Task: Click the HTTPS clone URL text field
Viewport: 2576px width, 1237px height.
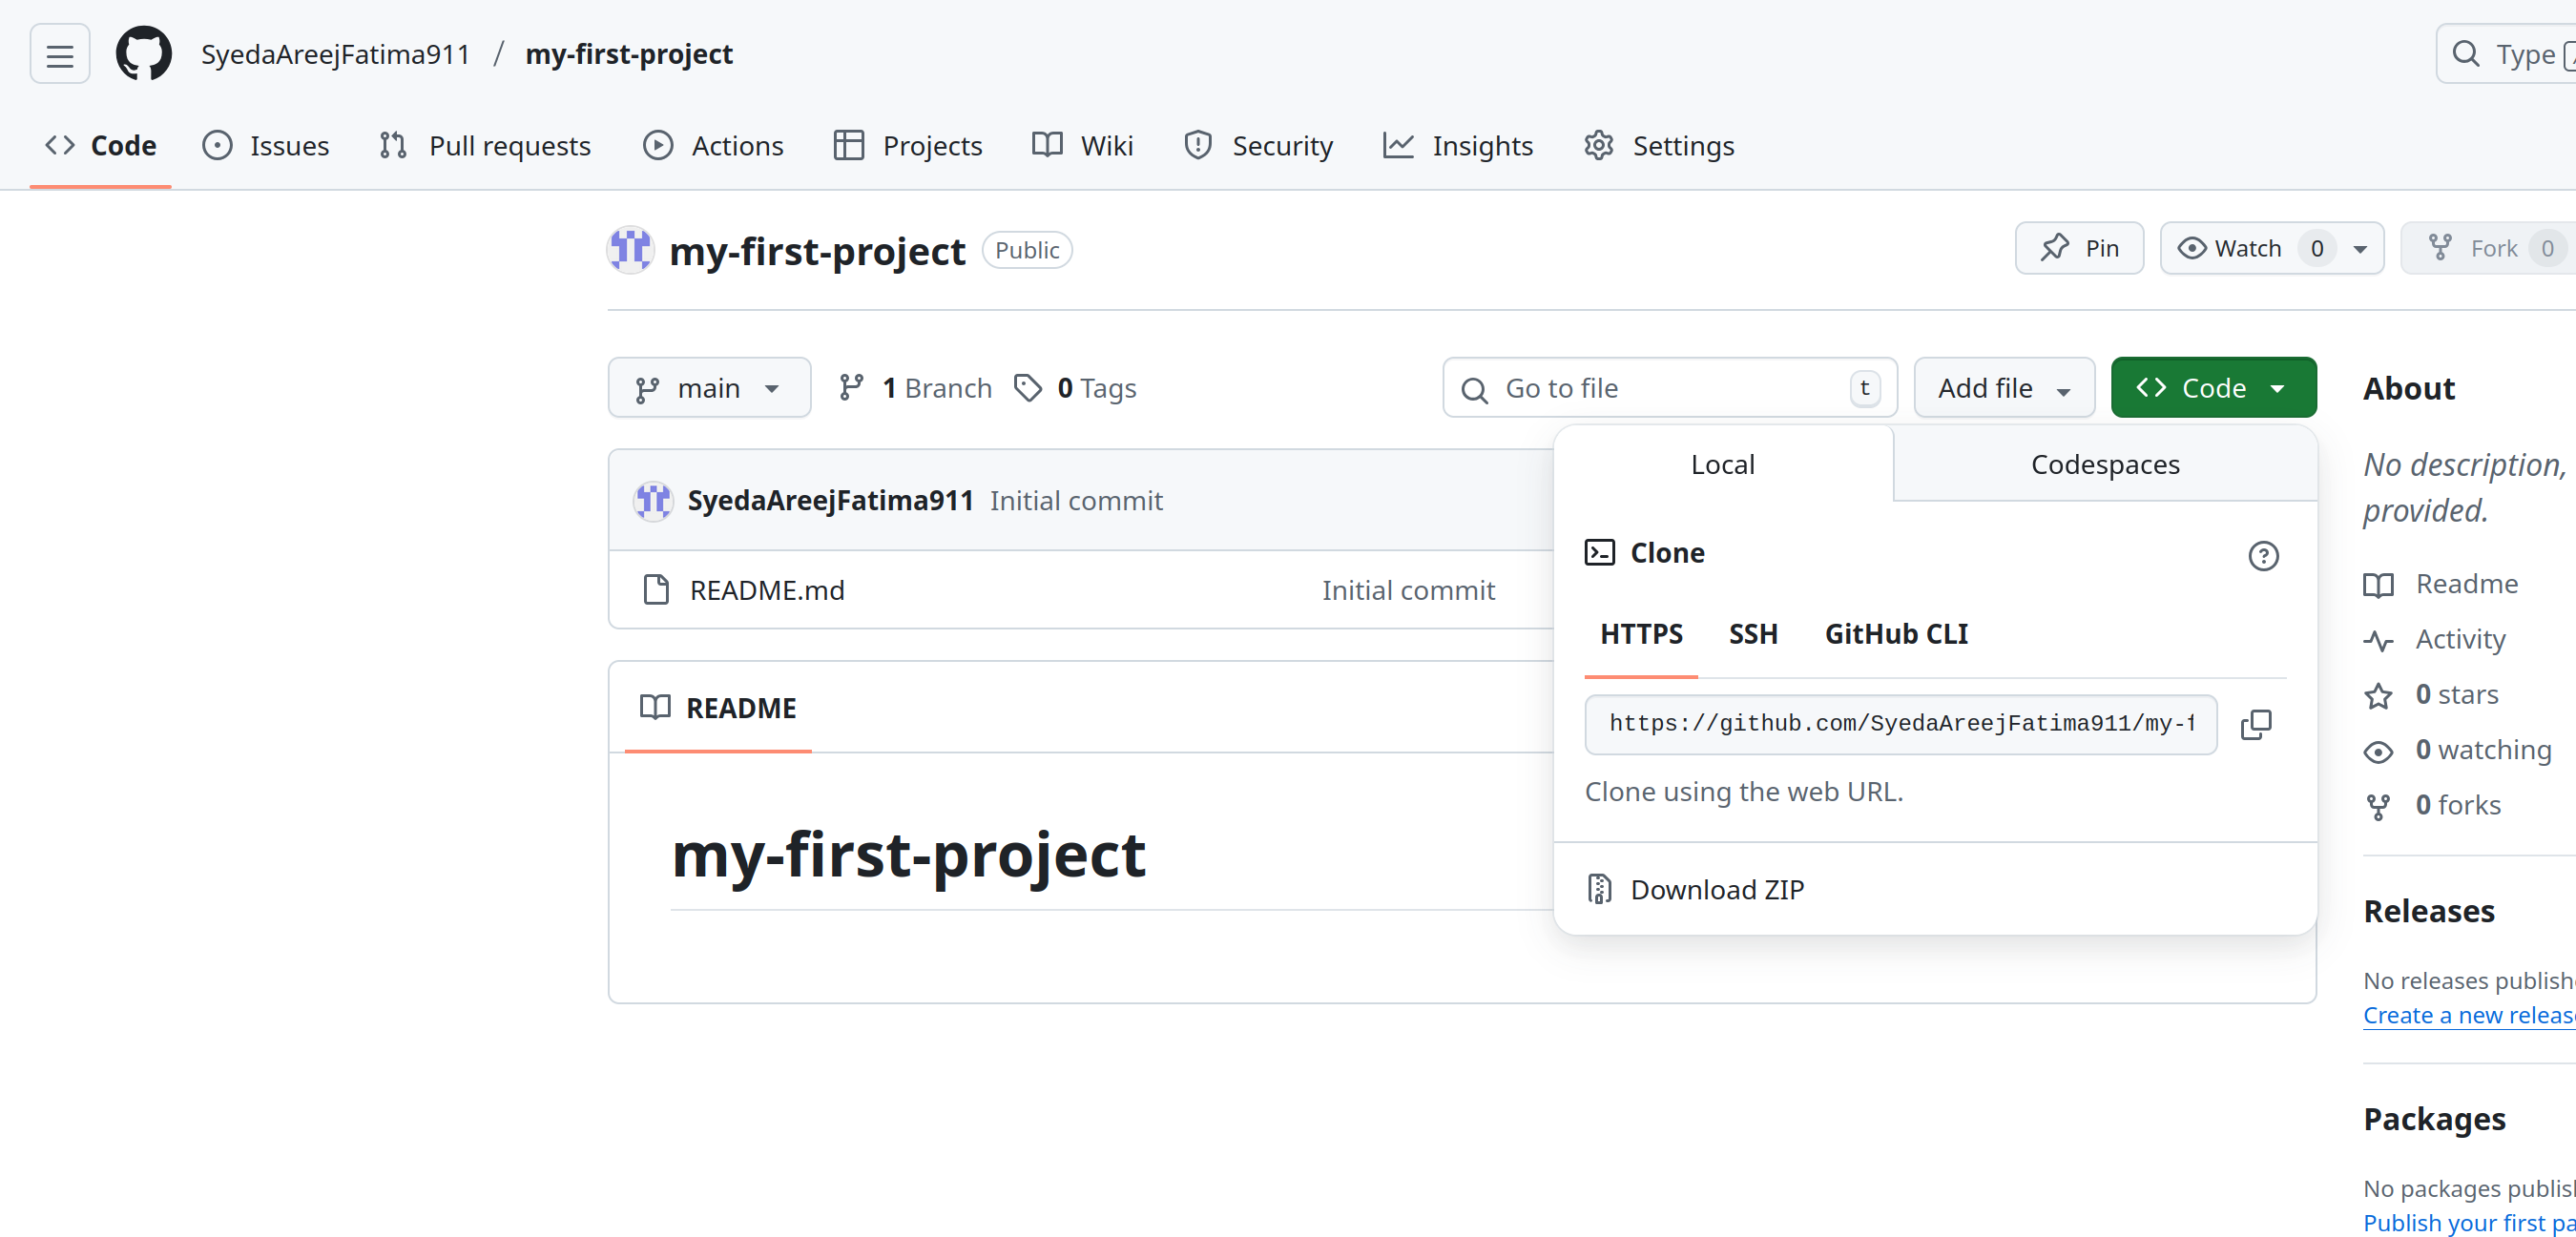Action: [x=1900, y=724]
